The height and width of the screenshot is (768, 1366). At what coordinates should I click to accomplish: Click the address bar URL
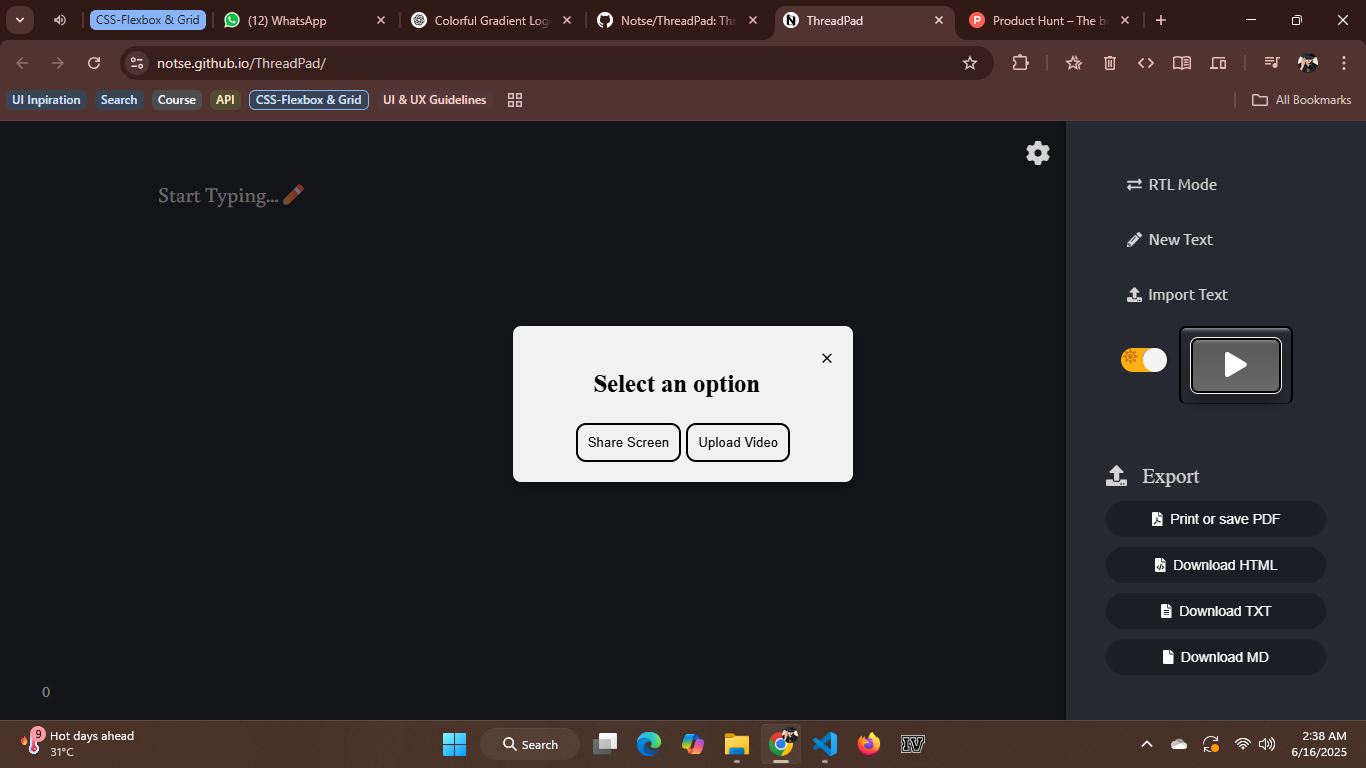click(241, 63)
